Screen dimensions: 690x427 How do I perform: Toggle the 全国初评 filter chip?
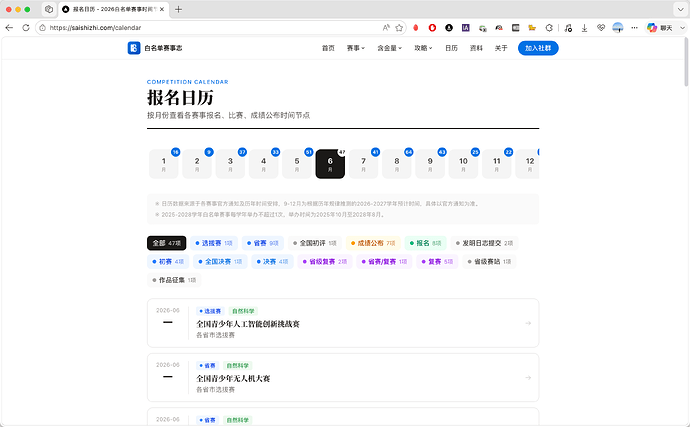coord(315,243)
